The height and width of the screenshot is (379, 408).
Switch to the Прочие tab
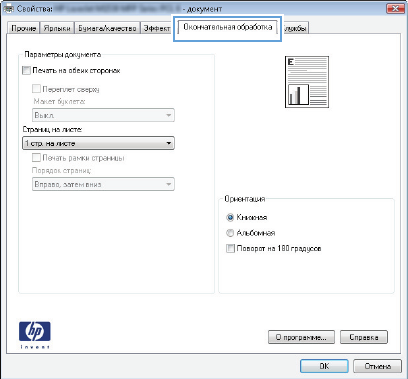click(x=23, y=28)
